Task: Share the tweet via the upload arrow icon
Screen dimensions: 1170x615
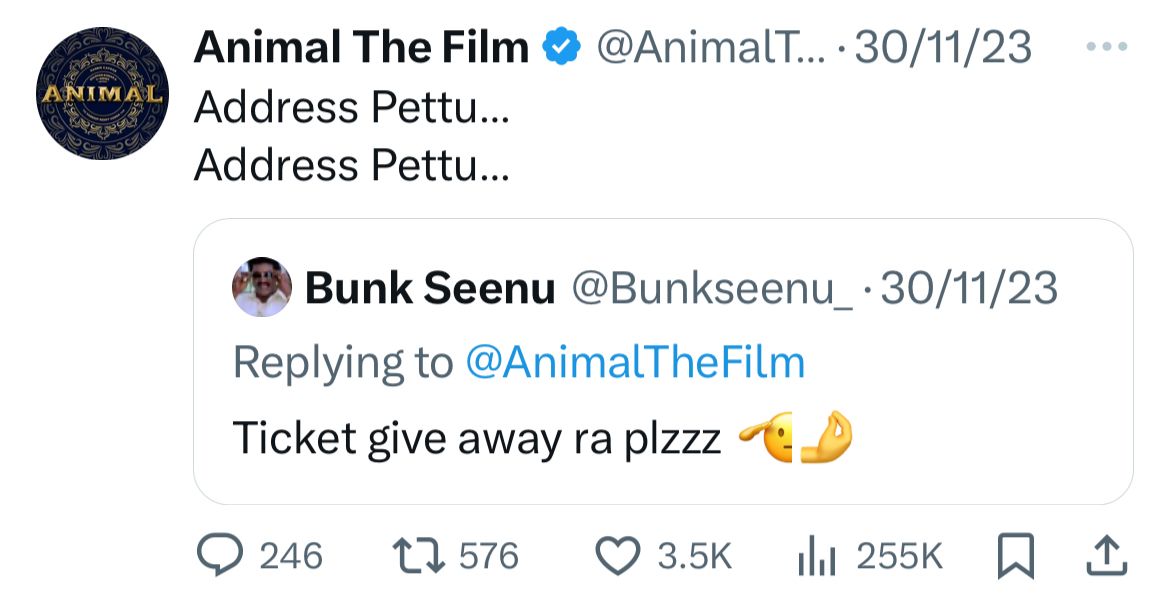Action: coord(1107,555)
